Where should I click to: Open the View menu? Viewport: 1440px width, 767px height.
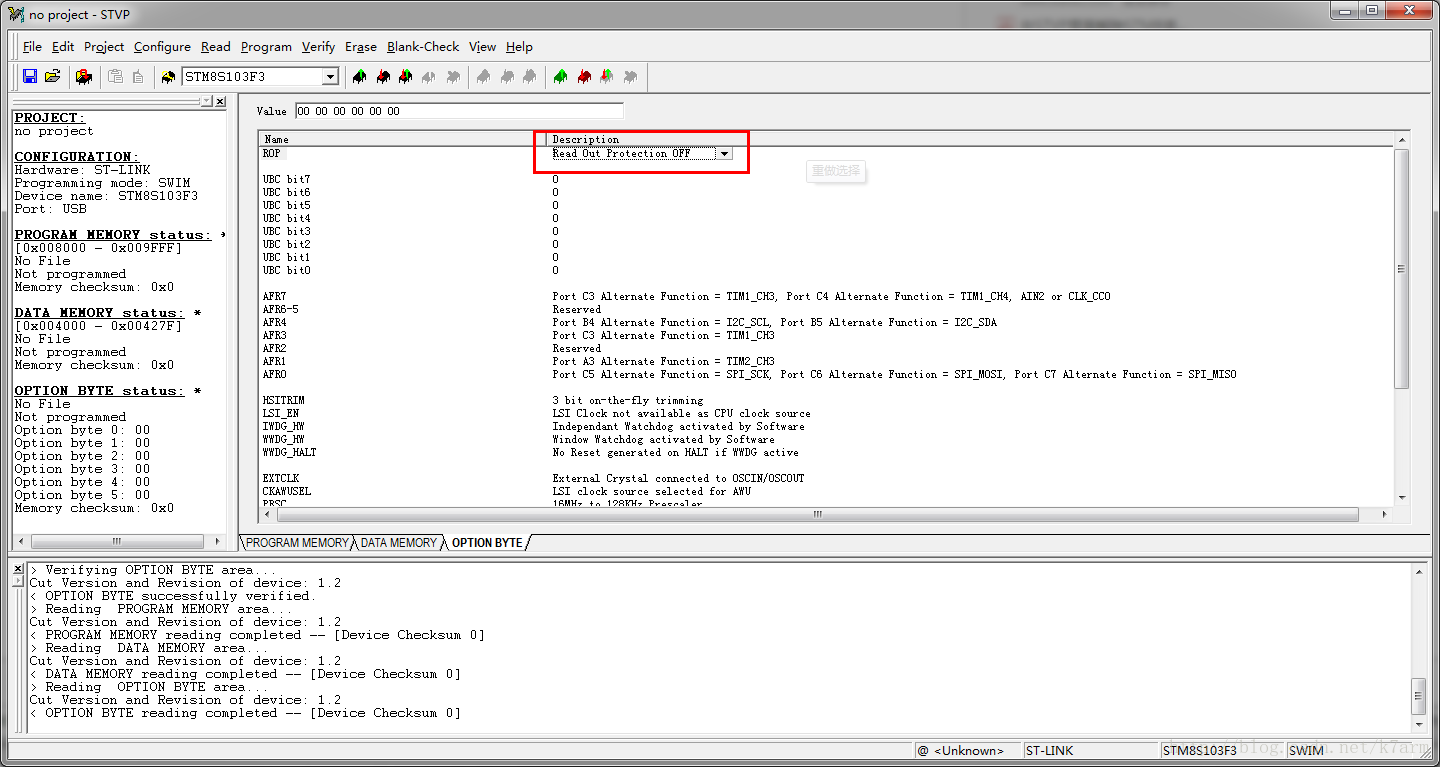pyautogui.click(x=482, y=46)
